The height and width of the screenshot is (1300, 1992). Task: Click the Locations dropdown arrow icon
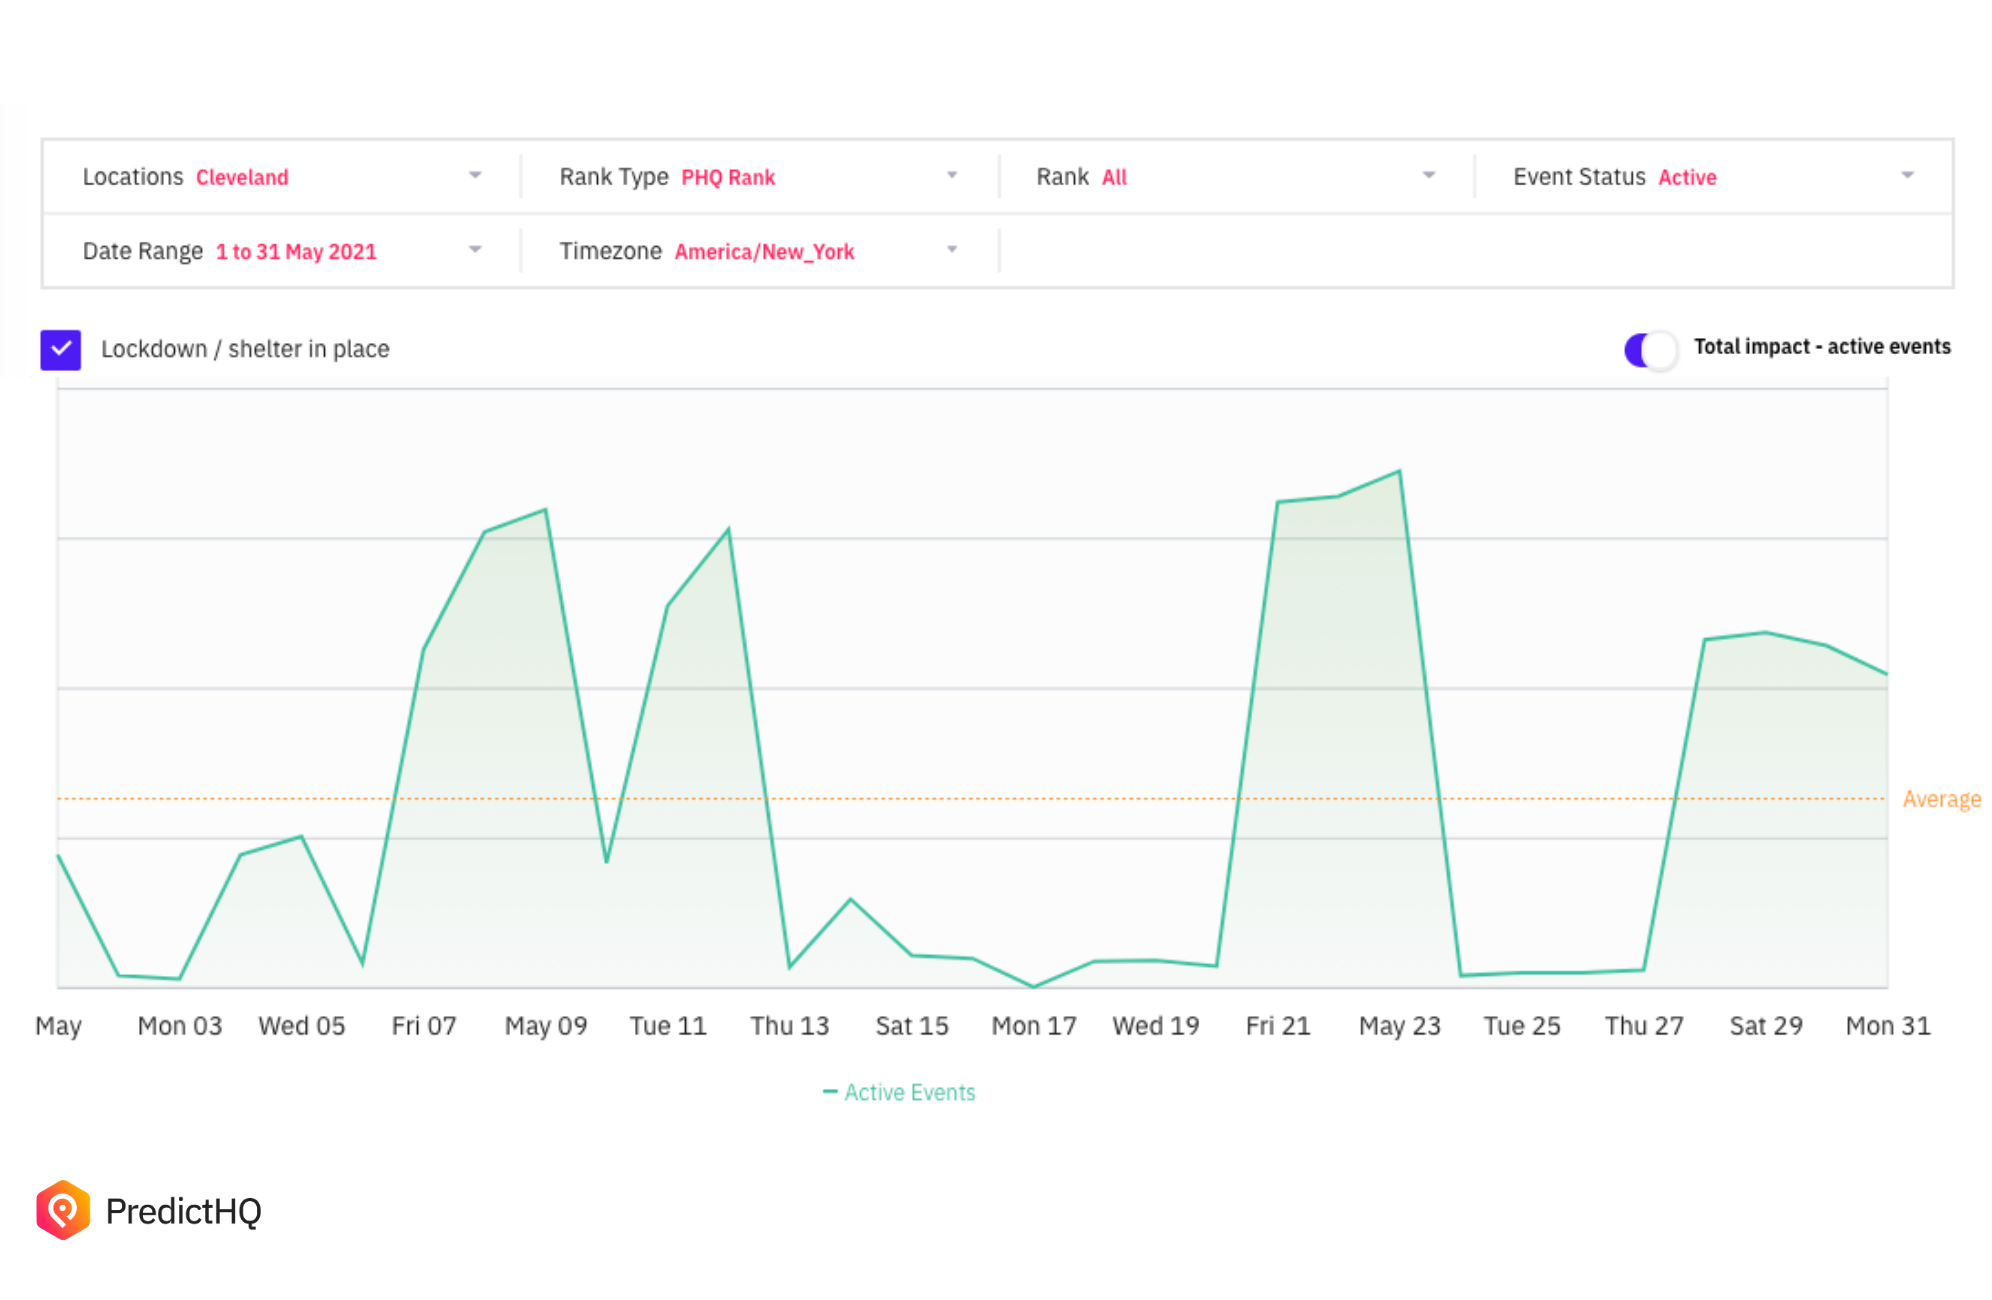click(x=475, y=176)
